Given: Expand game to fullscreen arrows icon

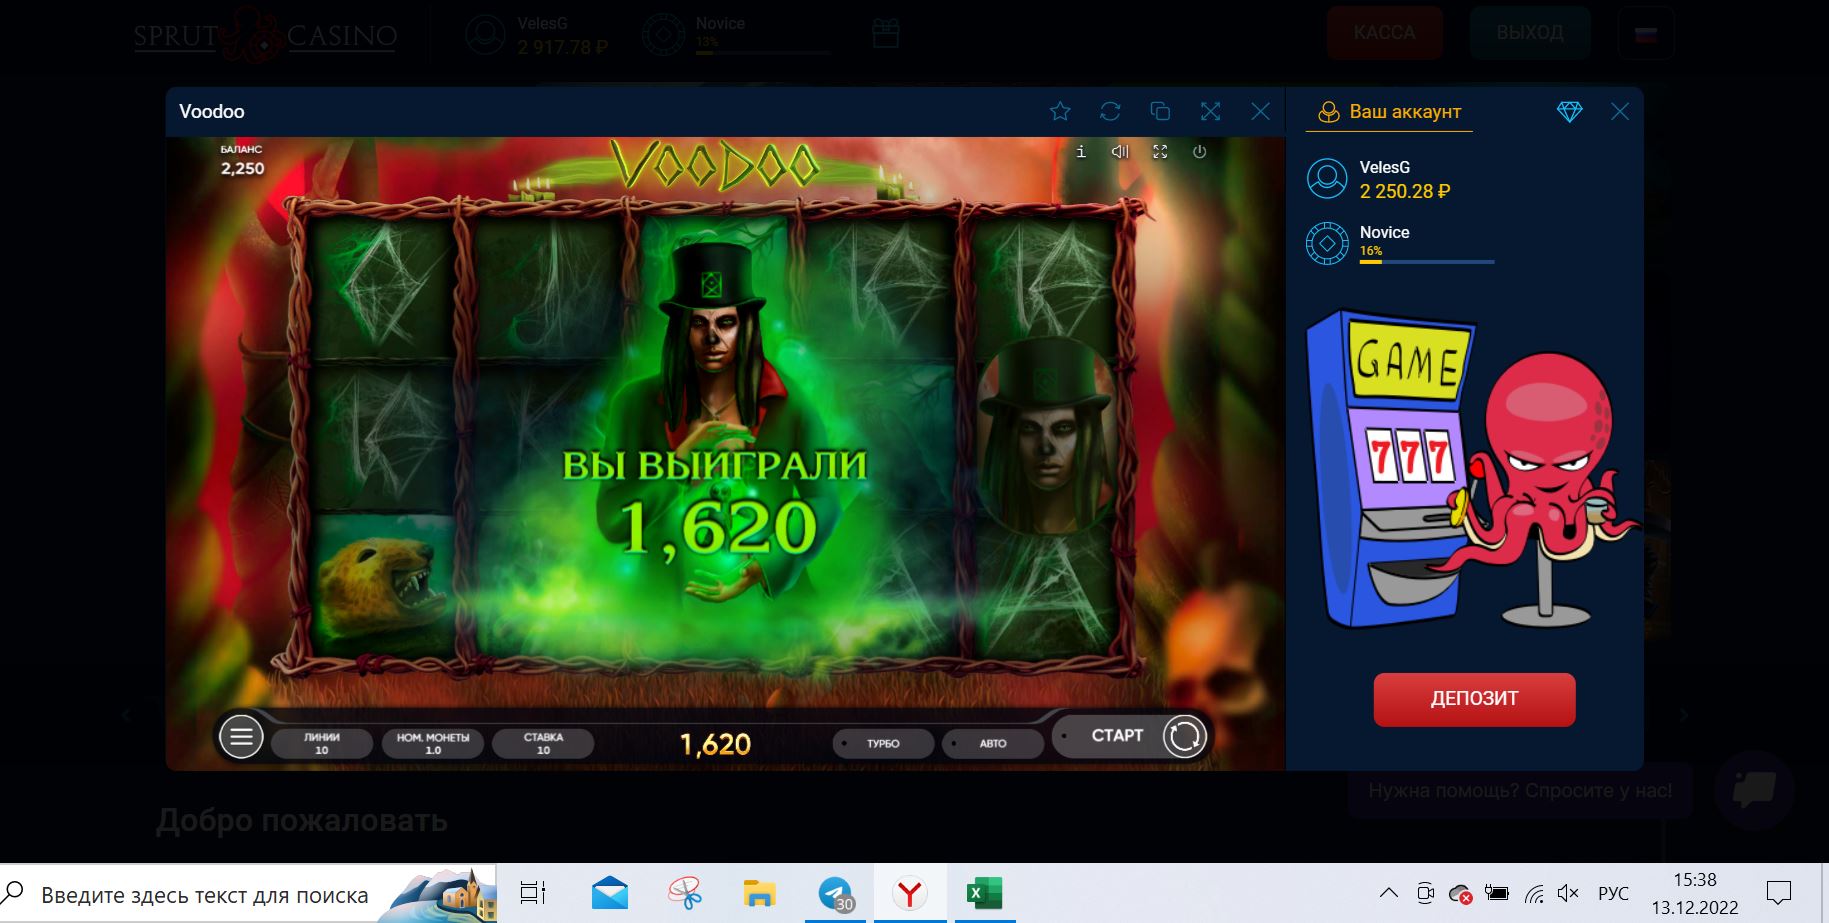Looking at the screenshot, I should click(x=1210, y=111).
